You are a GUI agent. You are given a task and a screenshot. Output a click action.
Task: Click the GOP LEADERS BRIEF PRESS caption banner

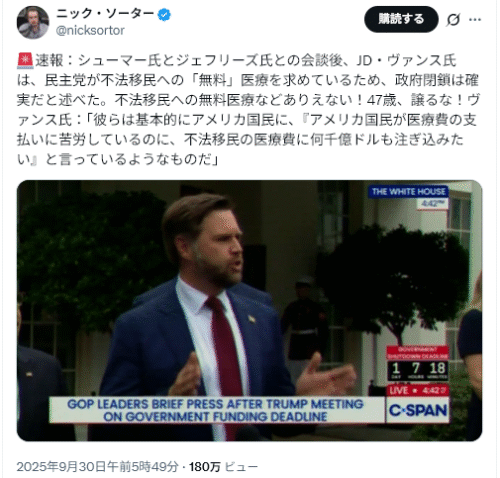[x=217, y=410]
